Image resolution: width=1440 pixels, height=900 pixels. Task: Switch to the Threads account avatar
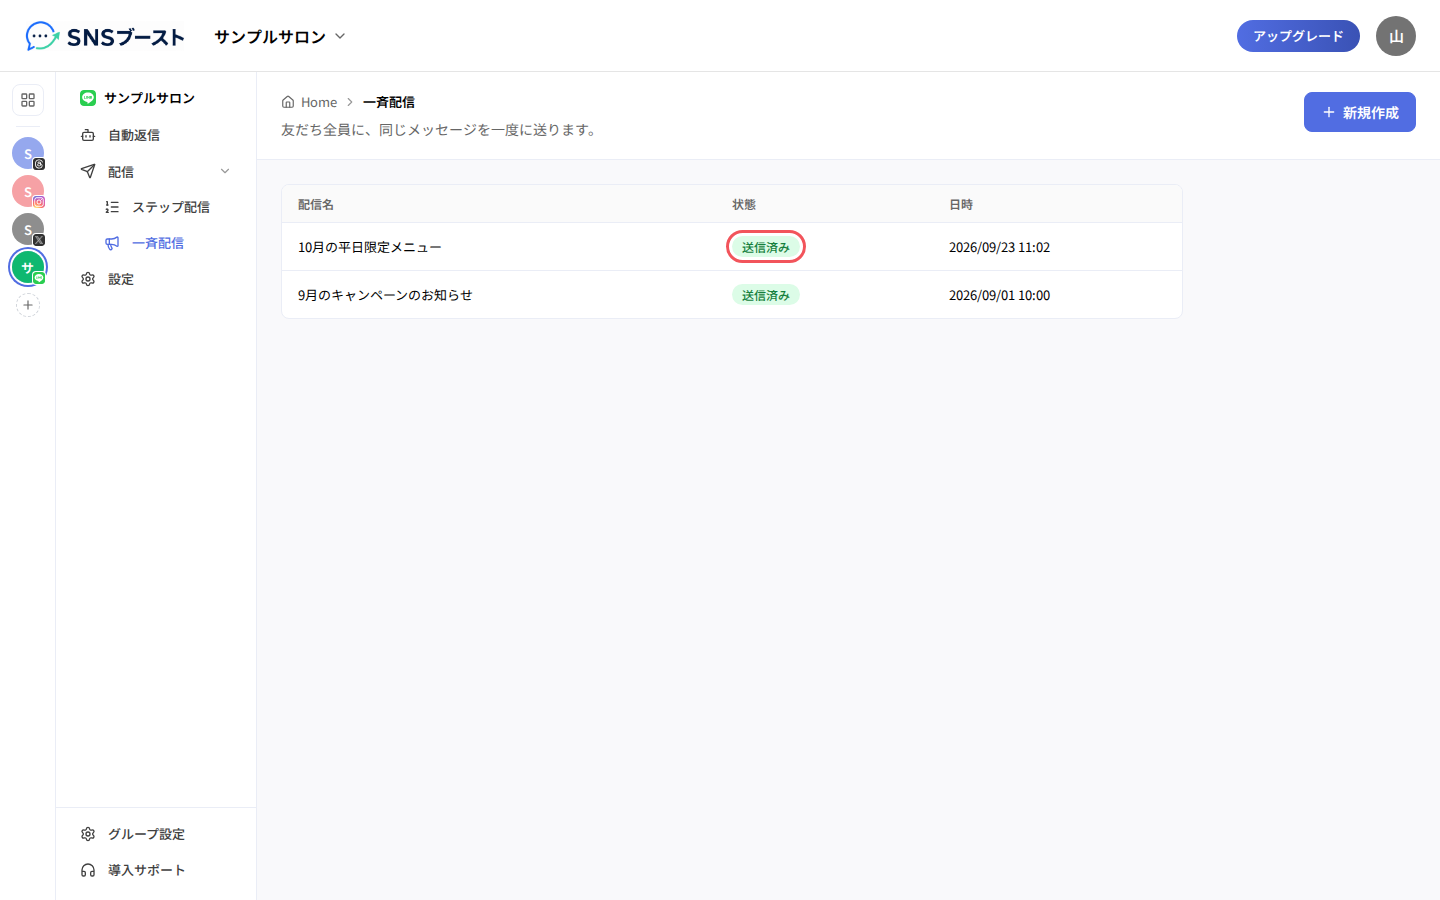click(28, 153)
